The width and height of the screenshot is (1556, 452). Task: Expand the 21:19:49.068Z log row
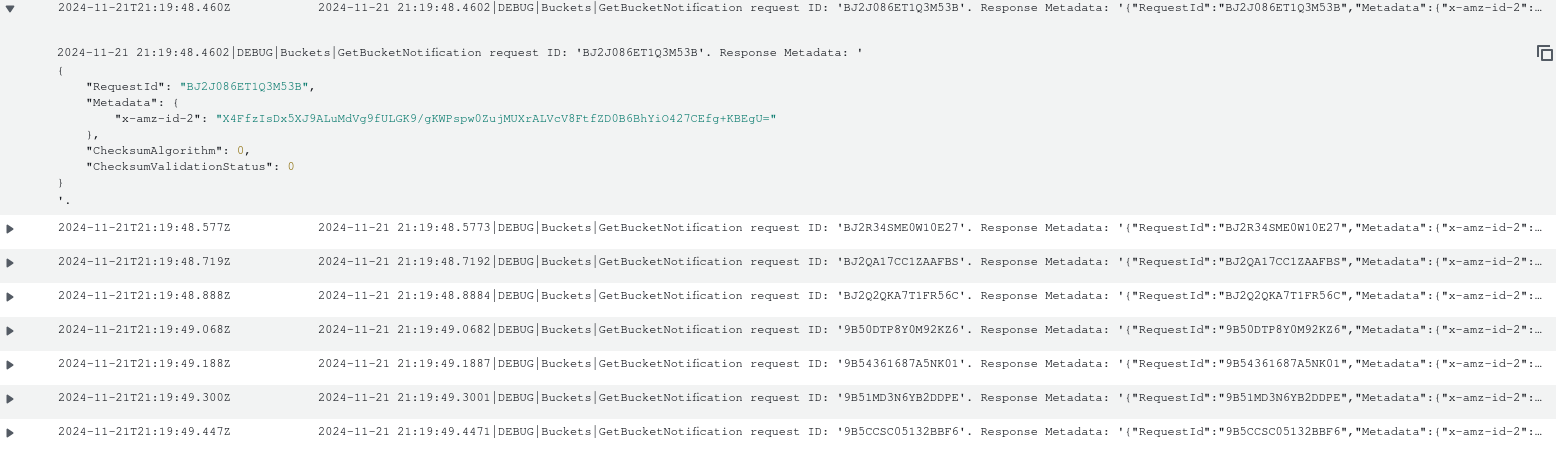click(10, 331)
